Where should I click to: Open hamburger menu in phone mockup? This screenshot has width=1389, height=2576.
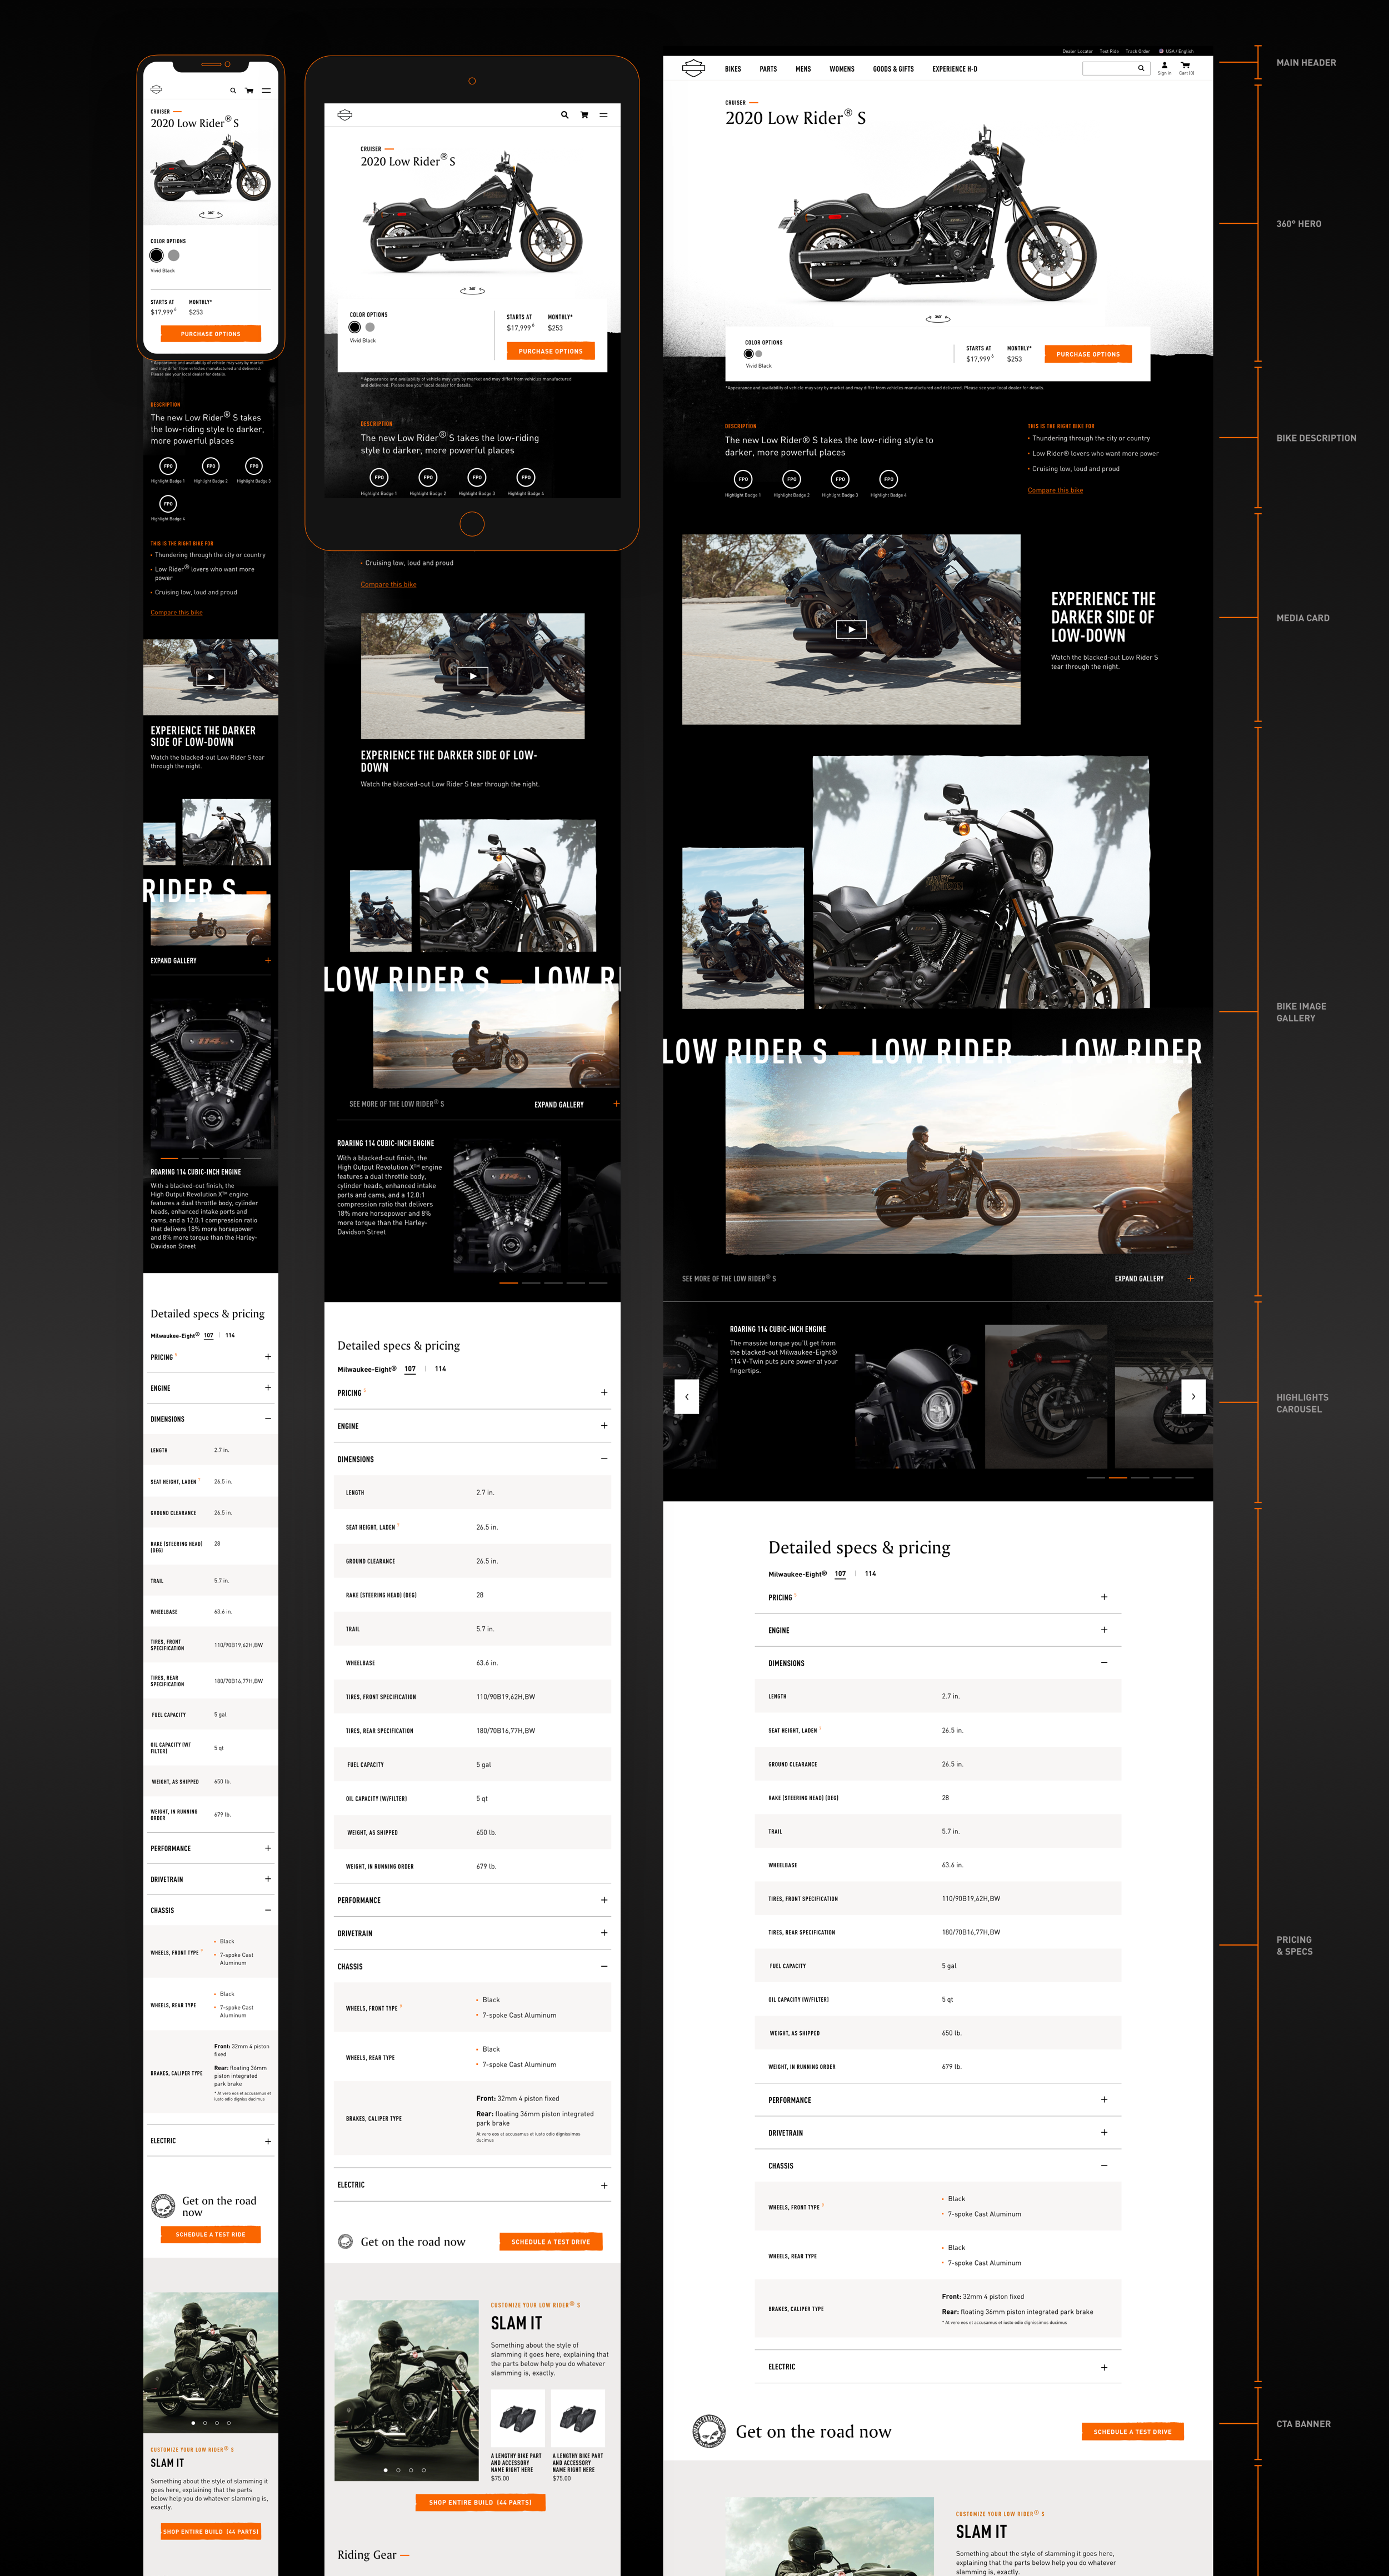tap(266, 90)
